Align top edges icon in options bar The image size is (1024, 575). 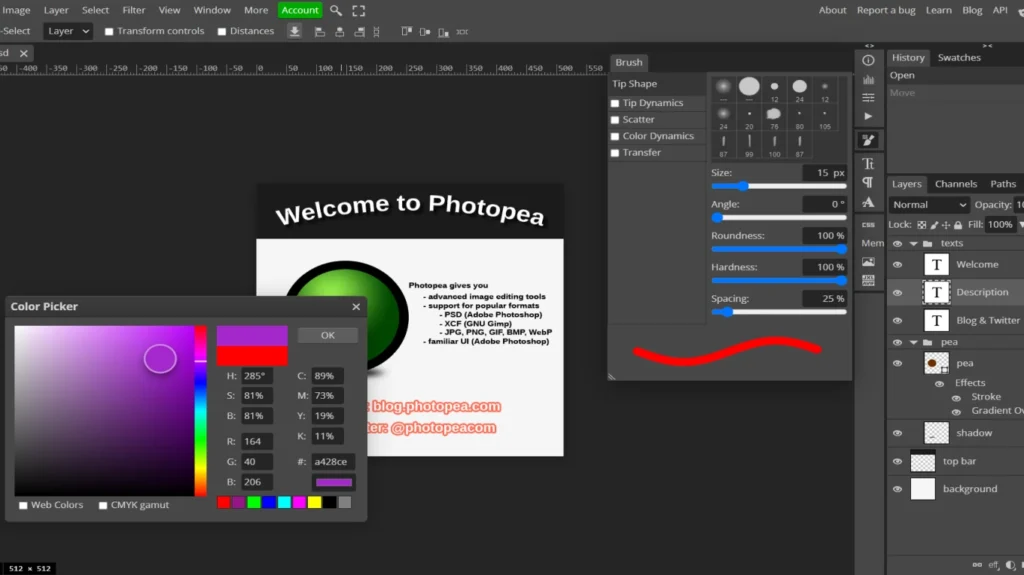406,32
